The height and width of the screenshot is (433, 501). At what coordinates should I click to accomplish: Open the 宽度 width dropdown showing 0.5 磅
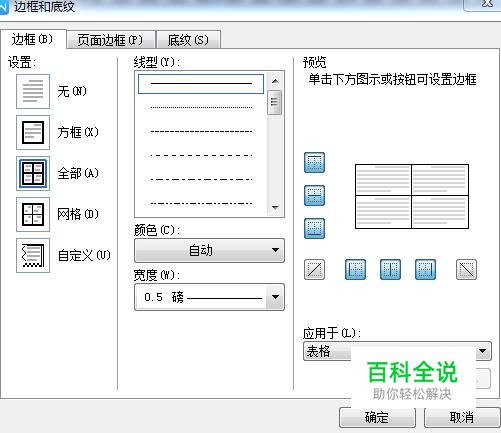coord(209,297)
